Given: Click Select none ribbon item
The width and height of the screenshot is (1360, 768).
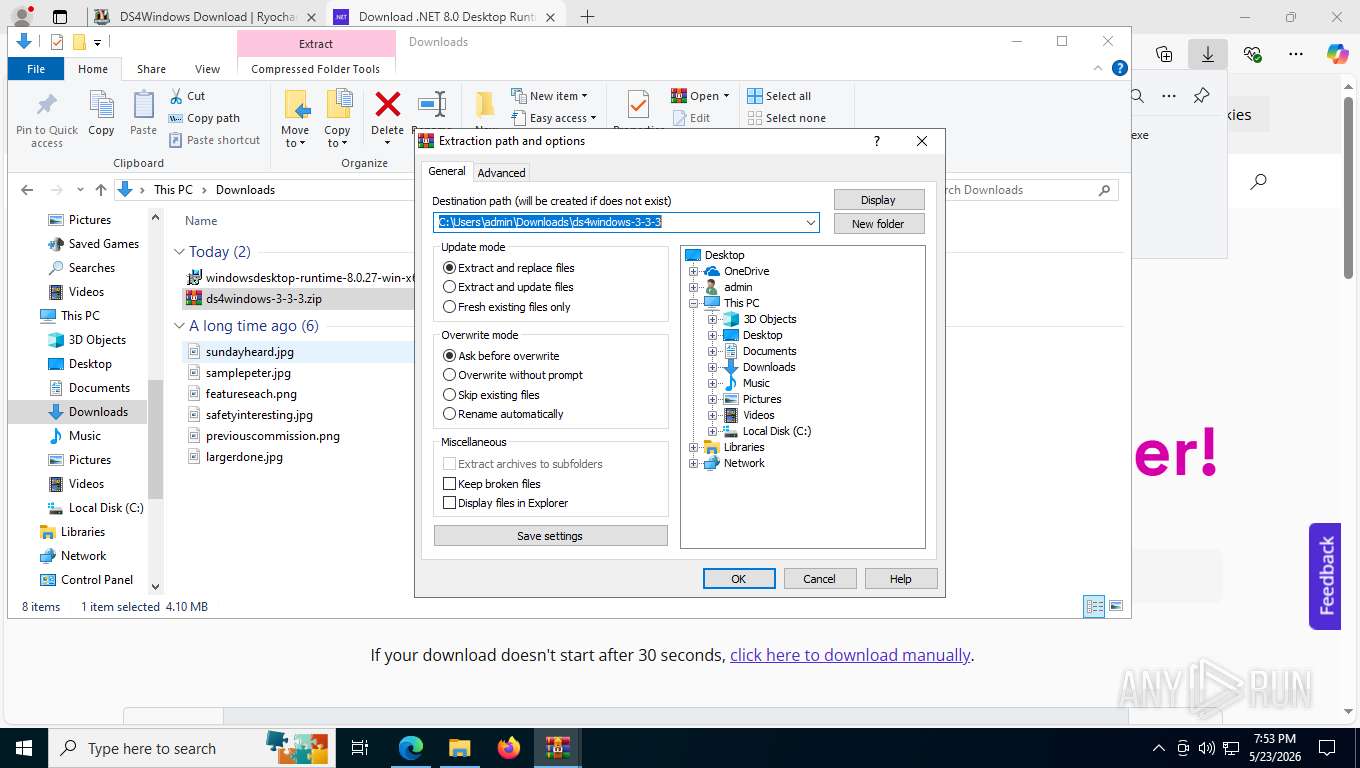Looking at the screenshot, I should click(x=786, y=118).
